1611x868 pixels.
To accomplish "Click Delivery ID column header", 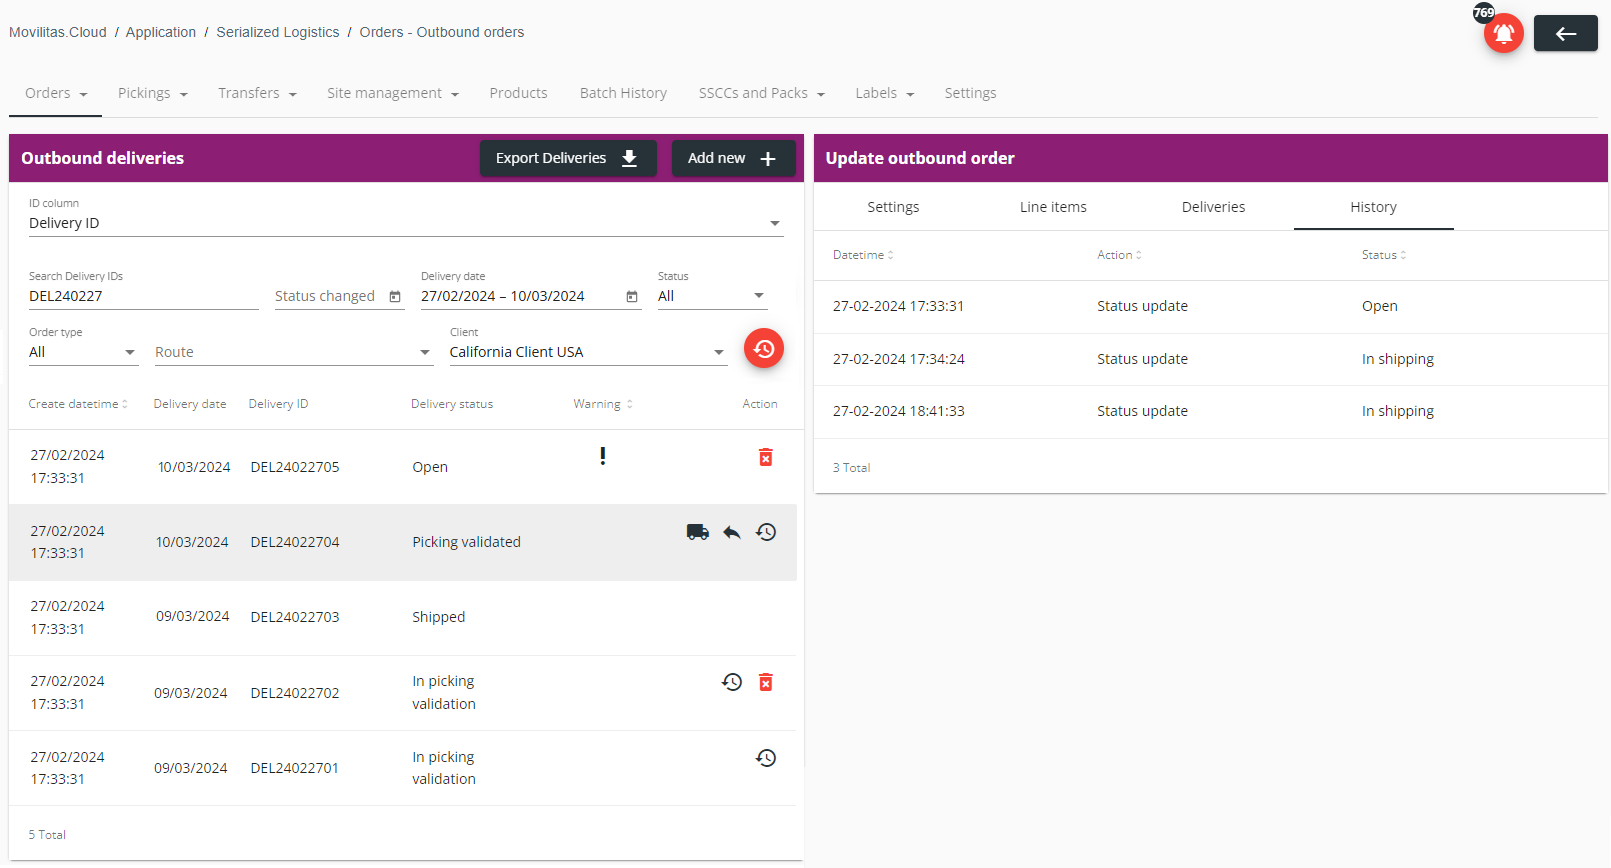I will [278, 404].
